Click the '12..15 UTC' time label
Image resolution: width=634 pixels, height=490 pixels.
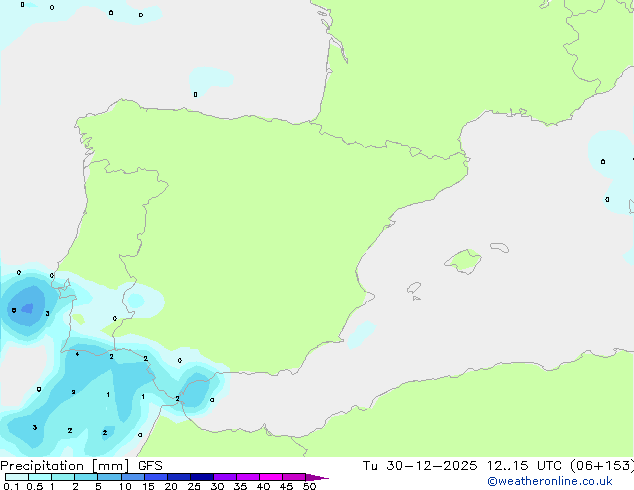coord(524,466)
